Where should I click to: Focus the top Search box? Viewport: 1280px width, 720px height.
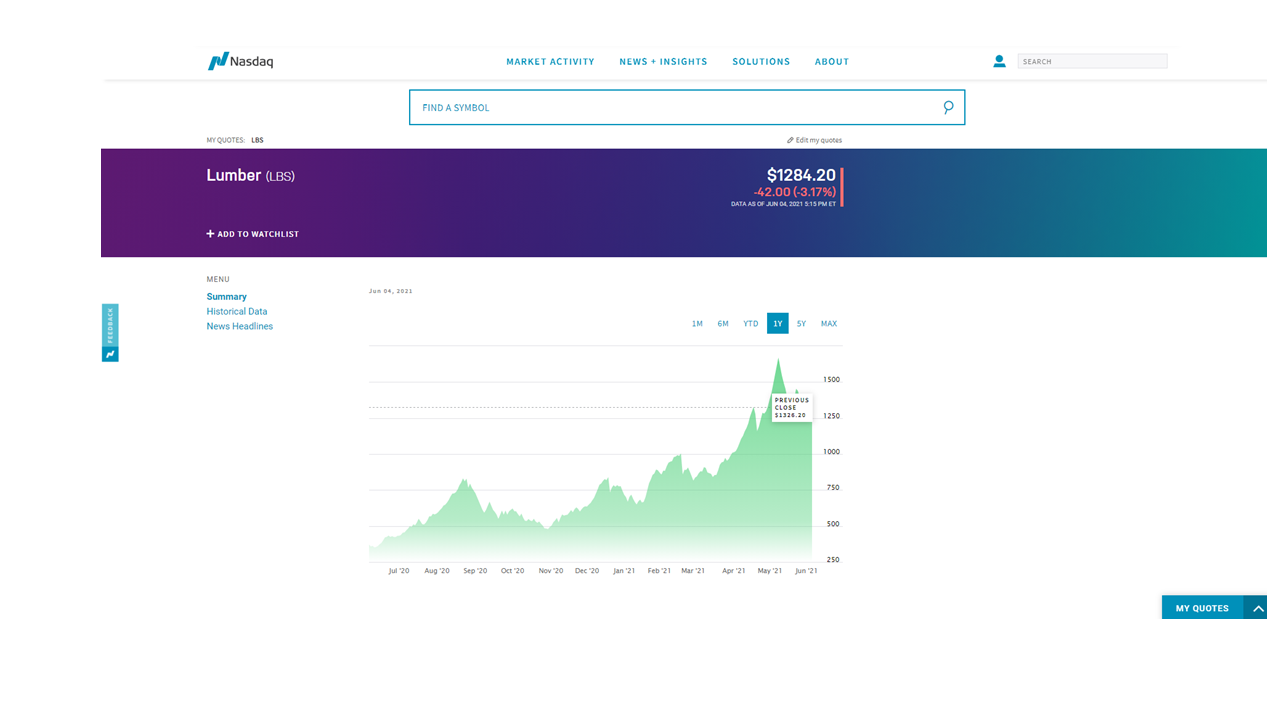click(1092, 61)
